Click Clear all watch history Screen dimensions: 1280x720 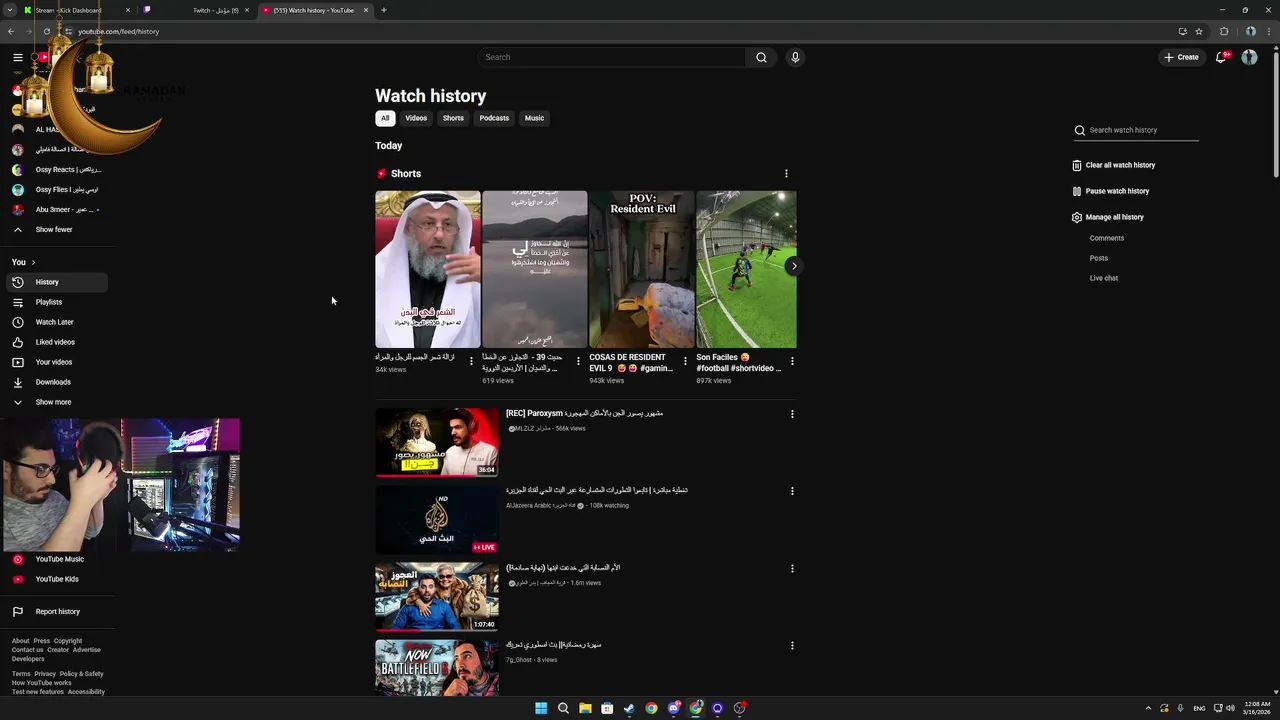pyautogui.click(x=1114, y=165)
